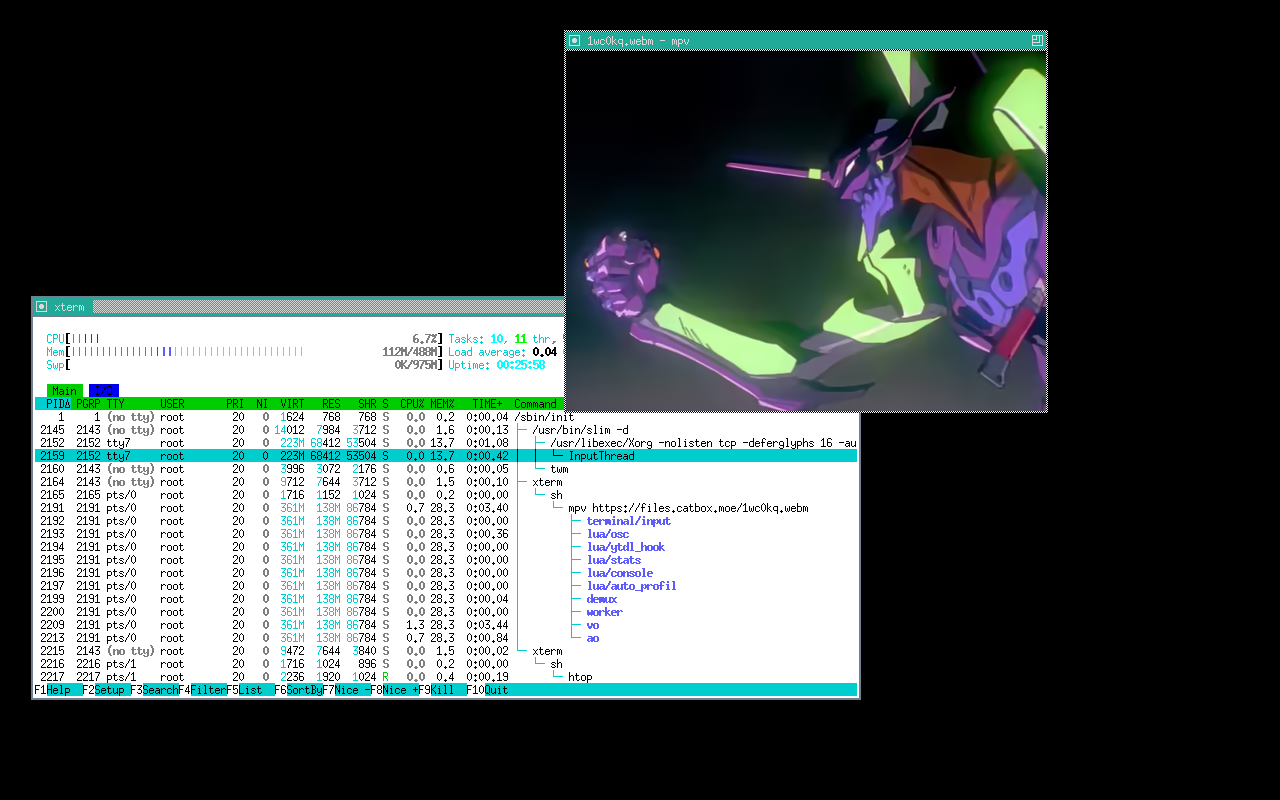Select the terminal/input thread
Image resolution: width=1280 pixels, height=800 pixels.
447,521
